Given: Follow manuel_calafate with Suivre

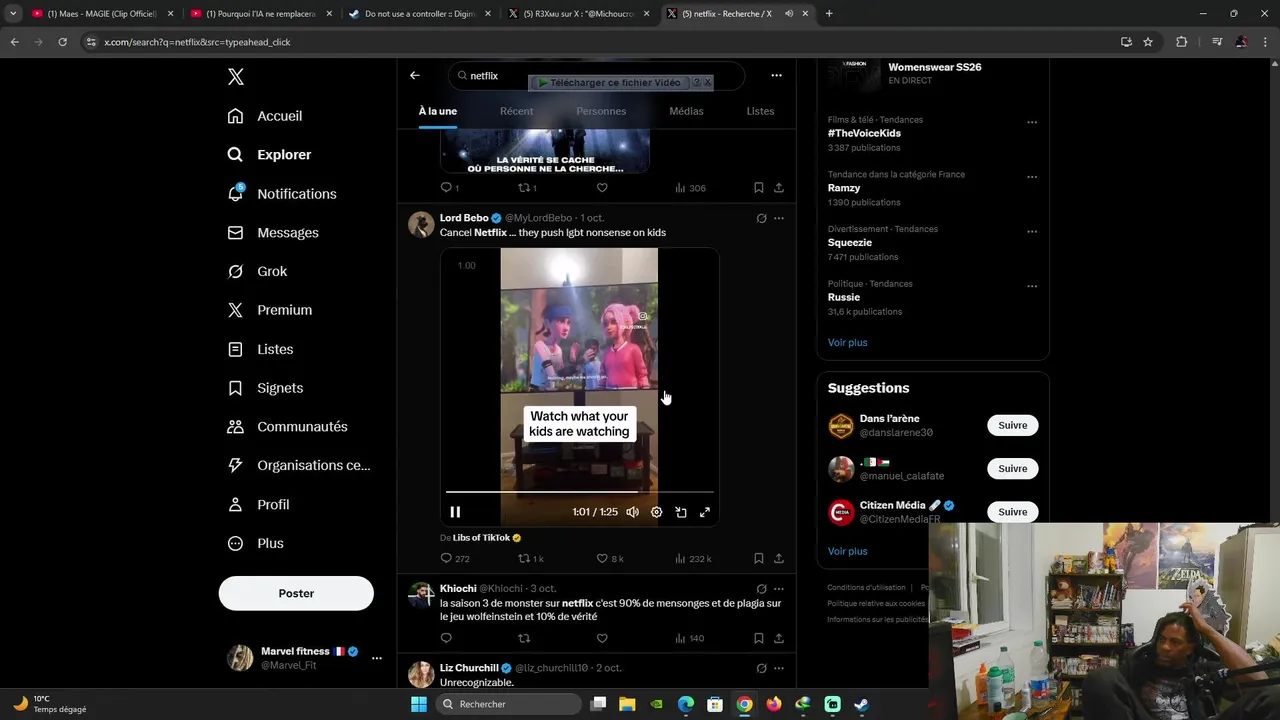Looking at the screenshot, I should click(1012, 468).
